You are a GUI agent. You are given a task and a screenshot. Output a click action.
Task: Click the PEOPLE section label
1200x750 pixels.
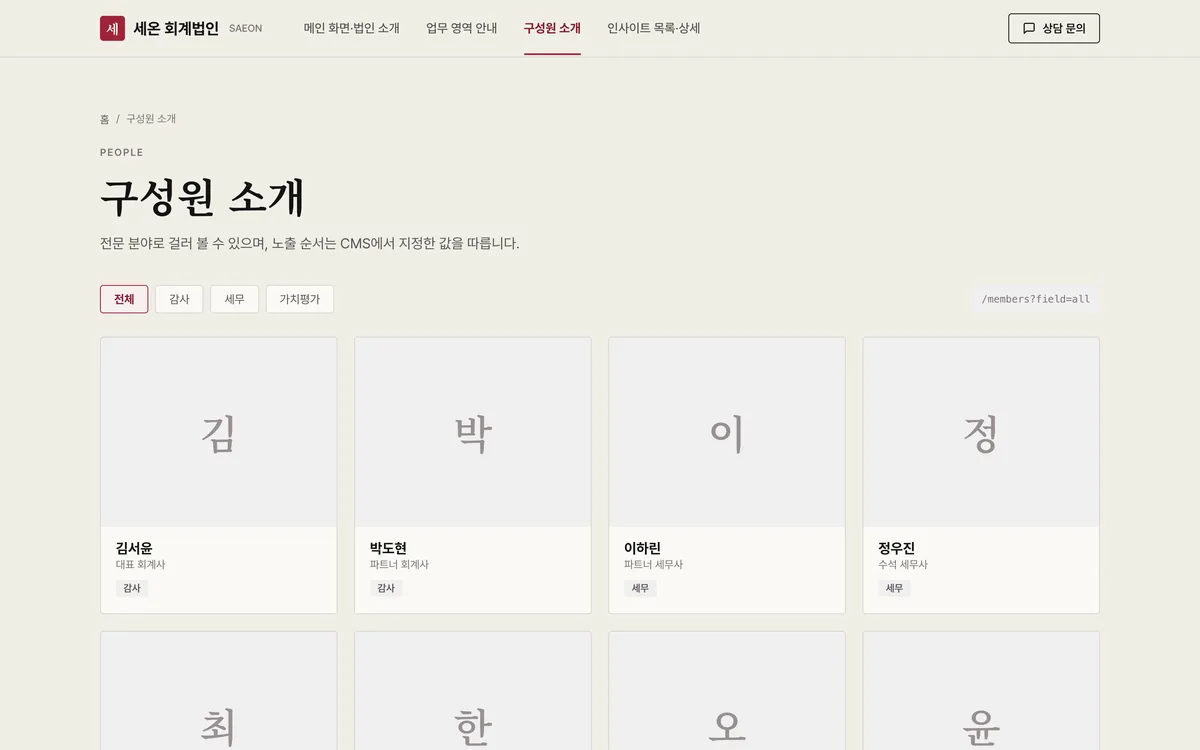click(x=122, y=153)
